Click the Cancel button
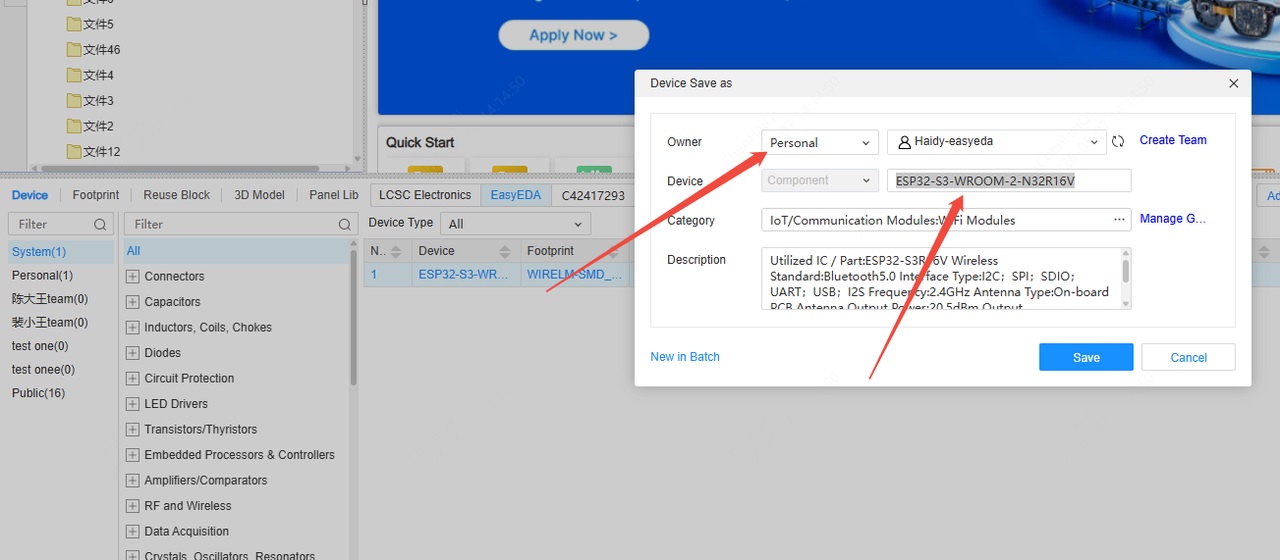The image size is (1280, 560). [x=1189, y=357]
